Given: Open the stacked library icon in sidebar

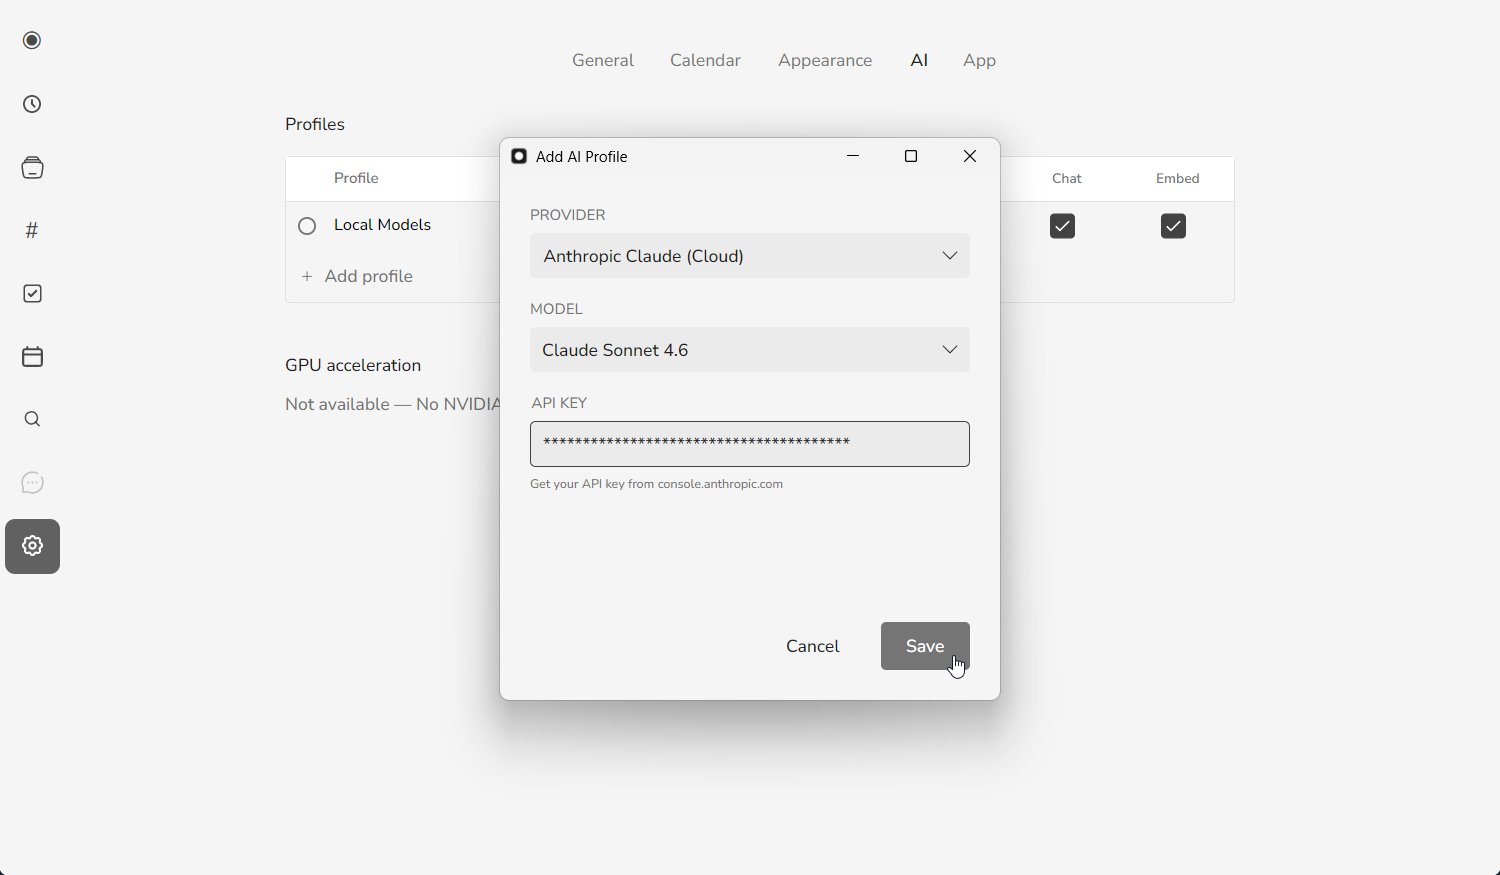Looking at the screenshot, I should 32,168.
